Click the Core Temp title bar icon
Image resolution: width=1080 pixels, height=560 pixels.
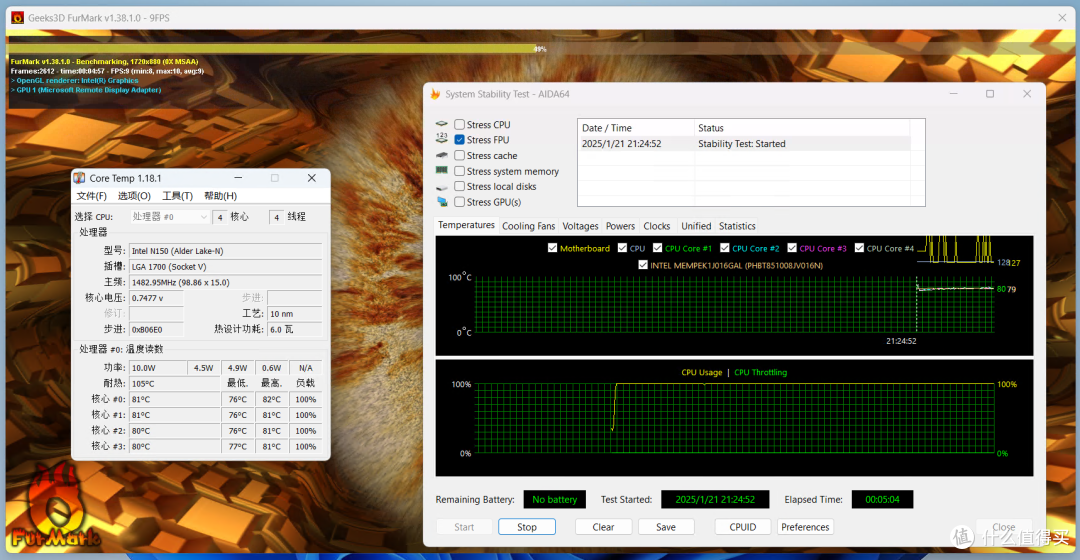[80, 178]
